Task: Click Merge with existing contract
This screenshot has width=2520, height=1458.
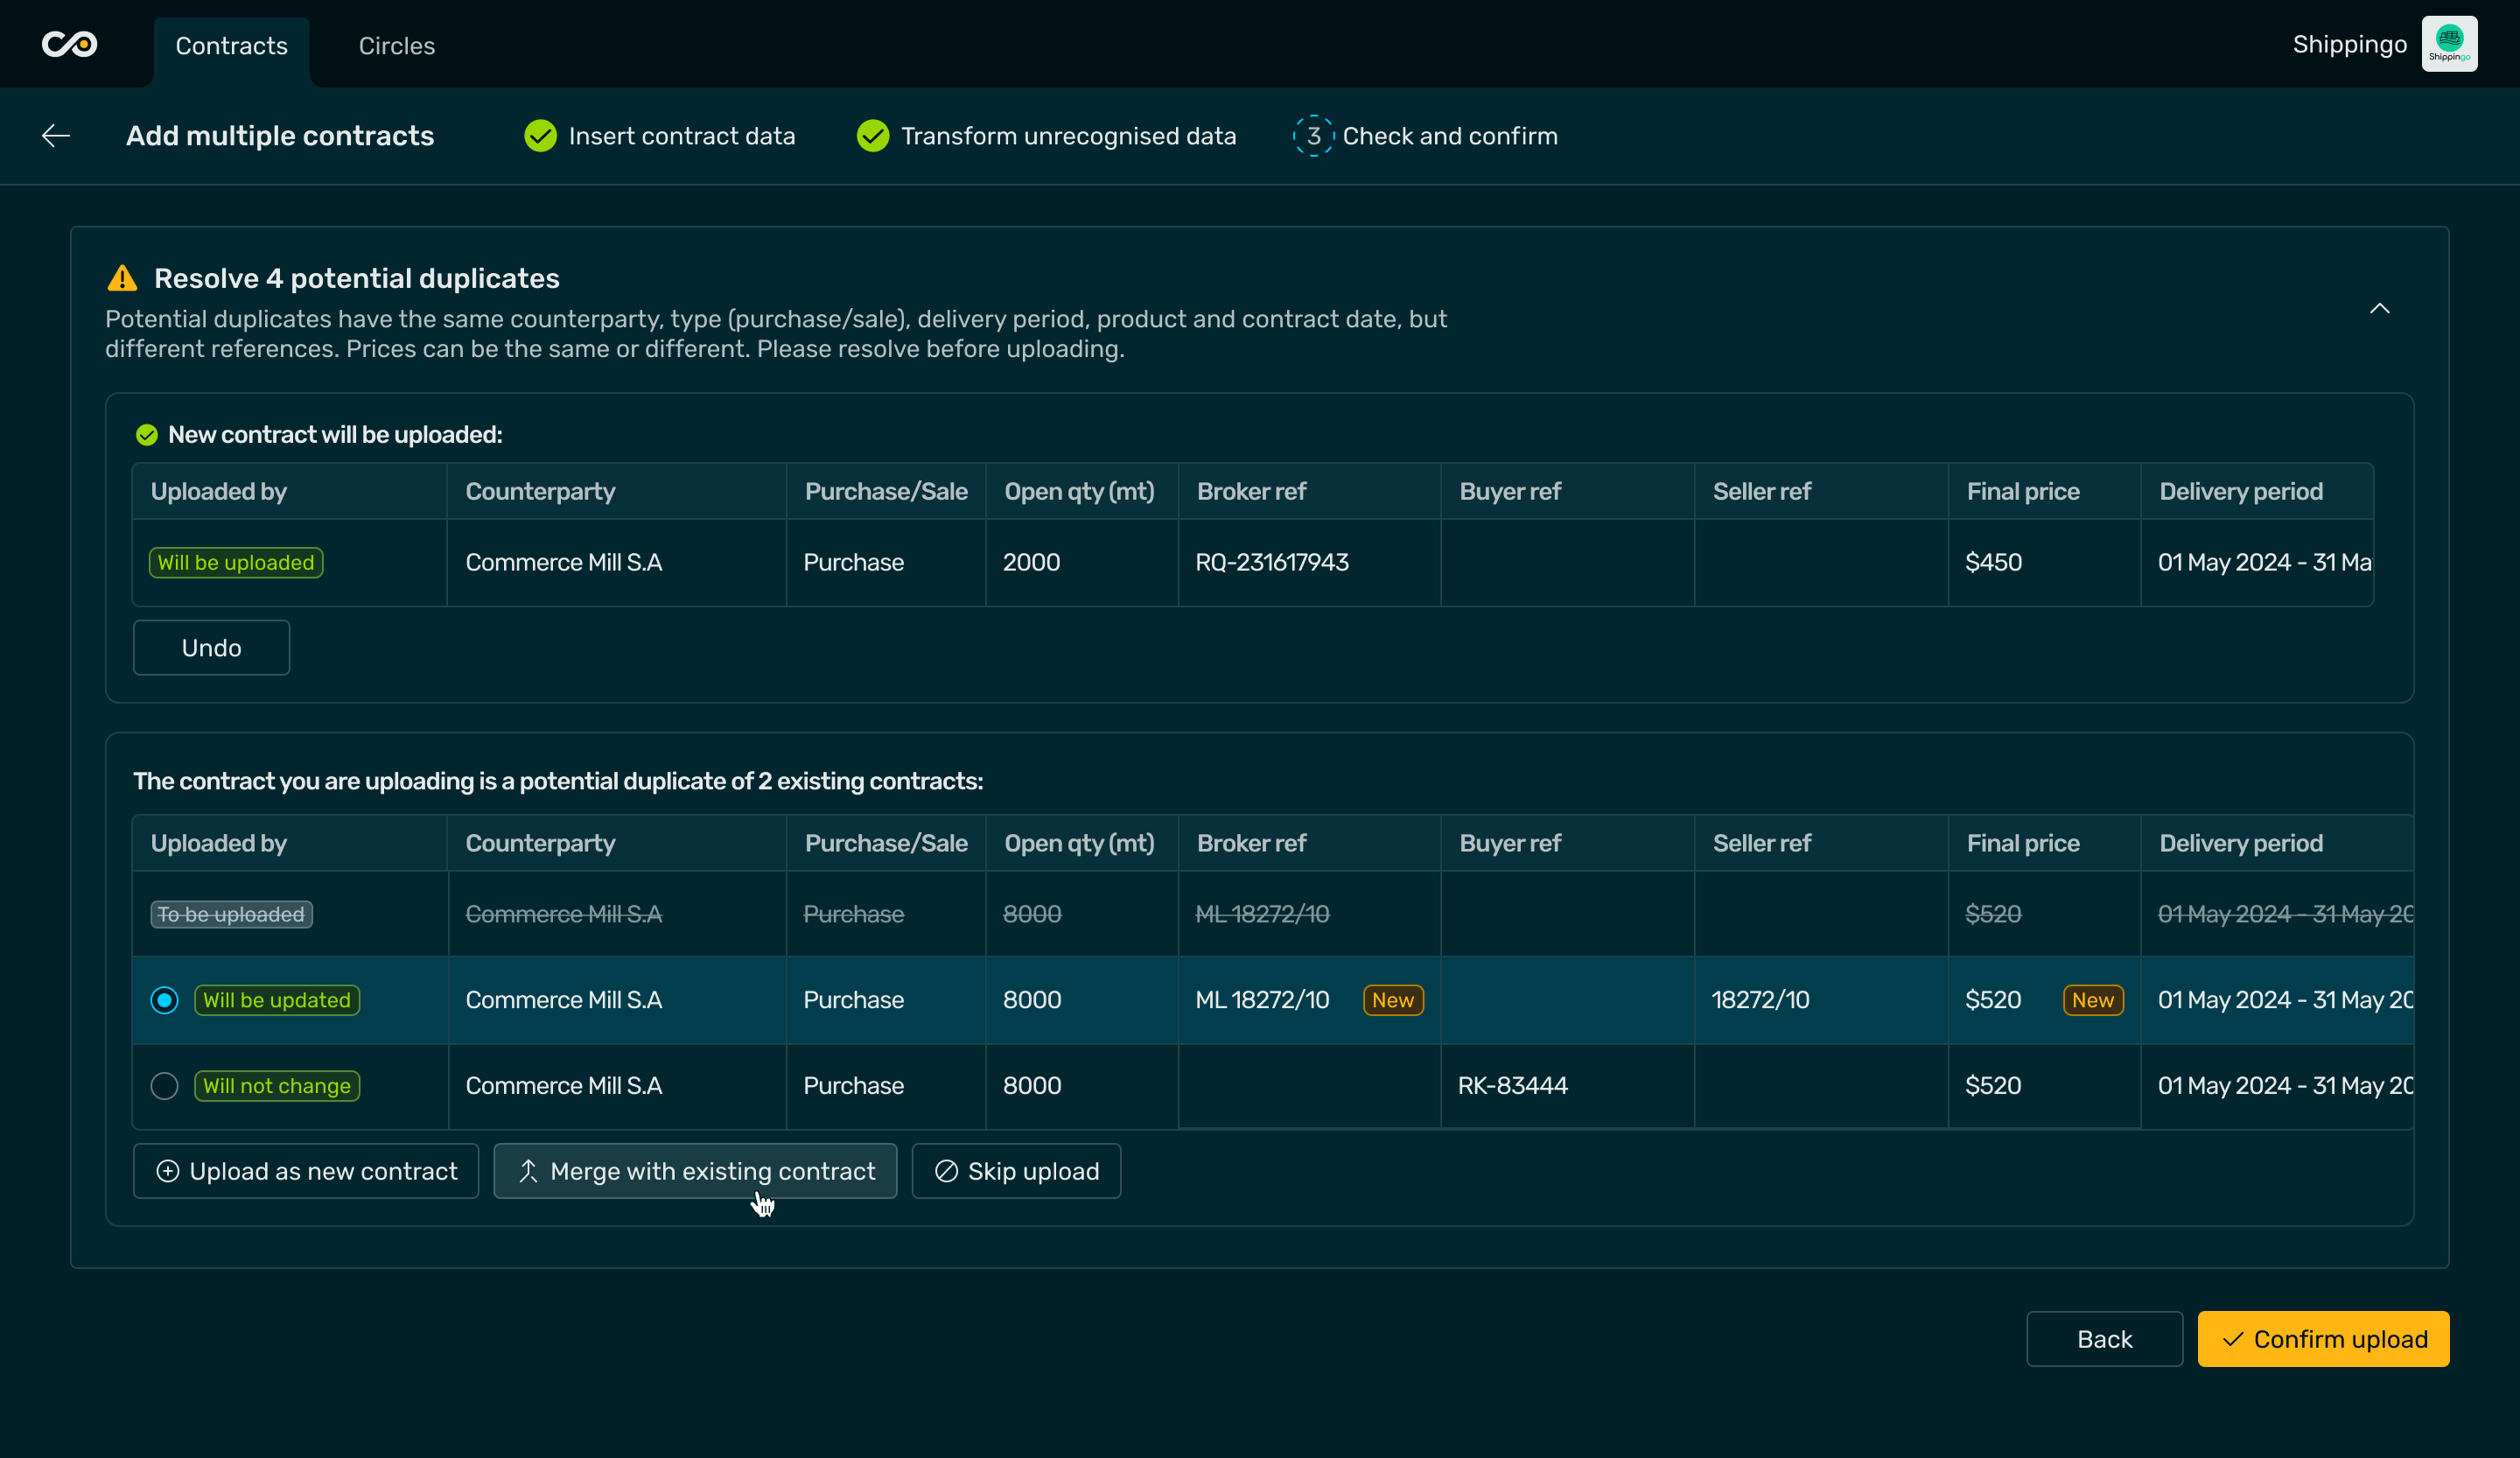Action: [695, 1171]
